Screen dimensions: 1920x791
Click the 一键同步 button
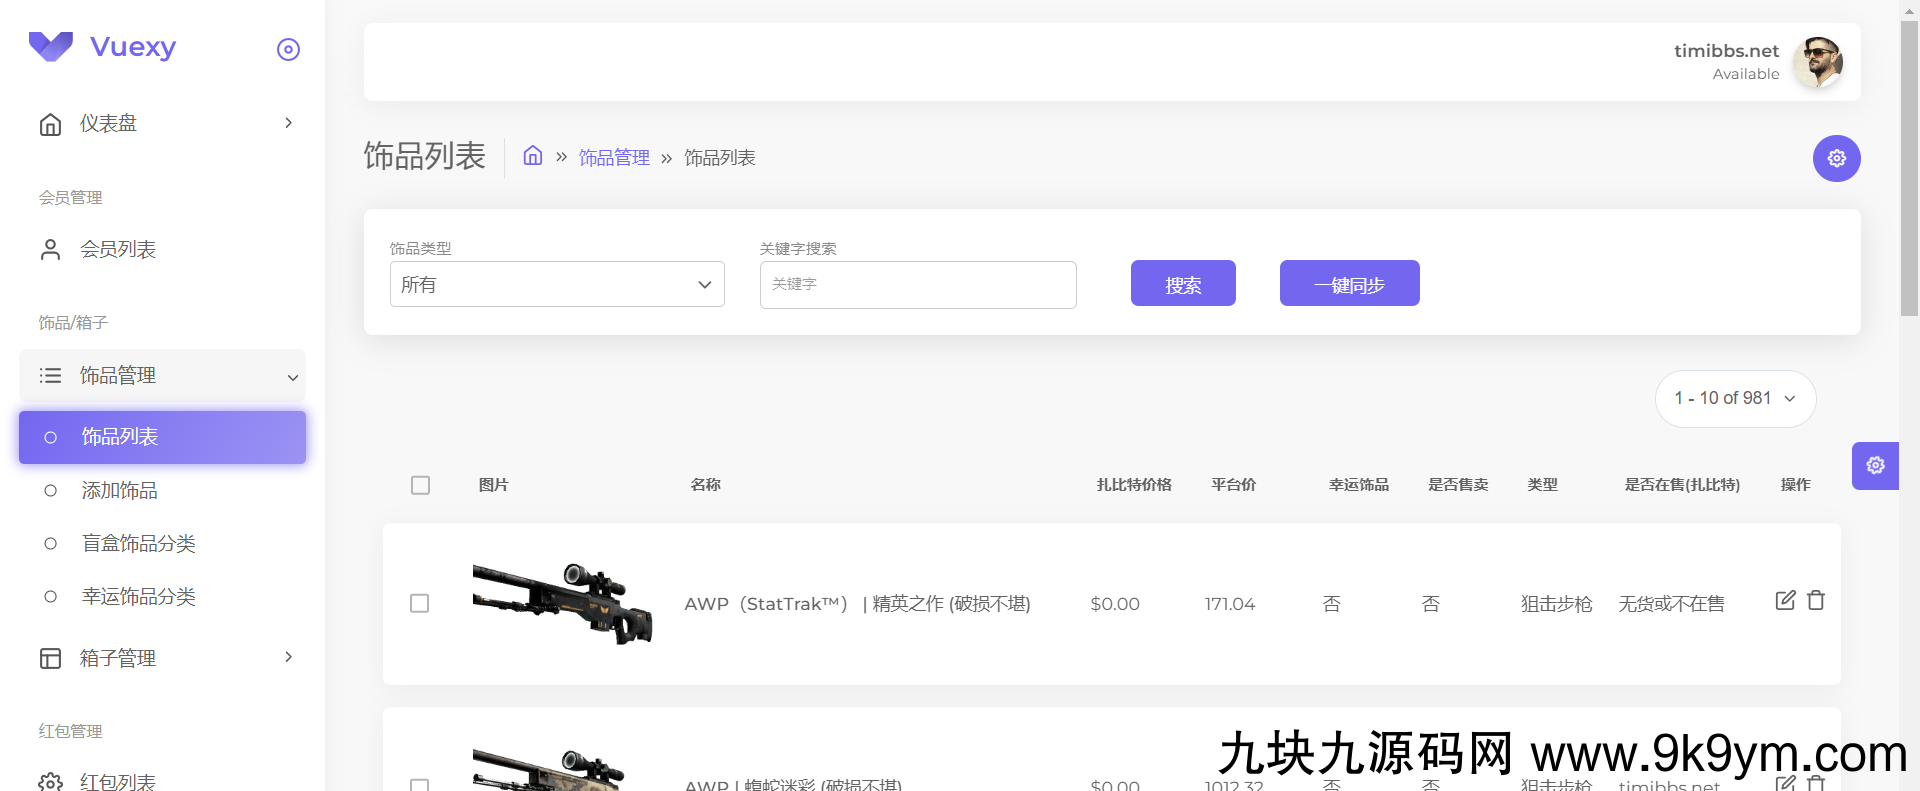pyautogui.click(x=1349, y=284)
